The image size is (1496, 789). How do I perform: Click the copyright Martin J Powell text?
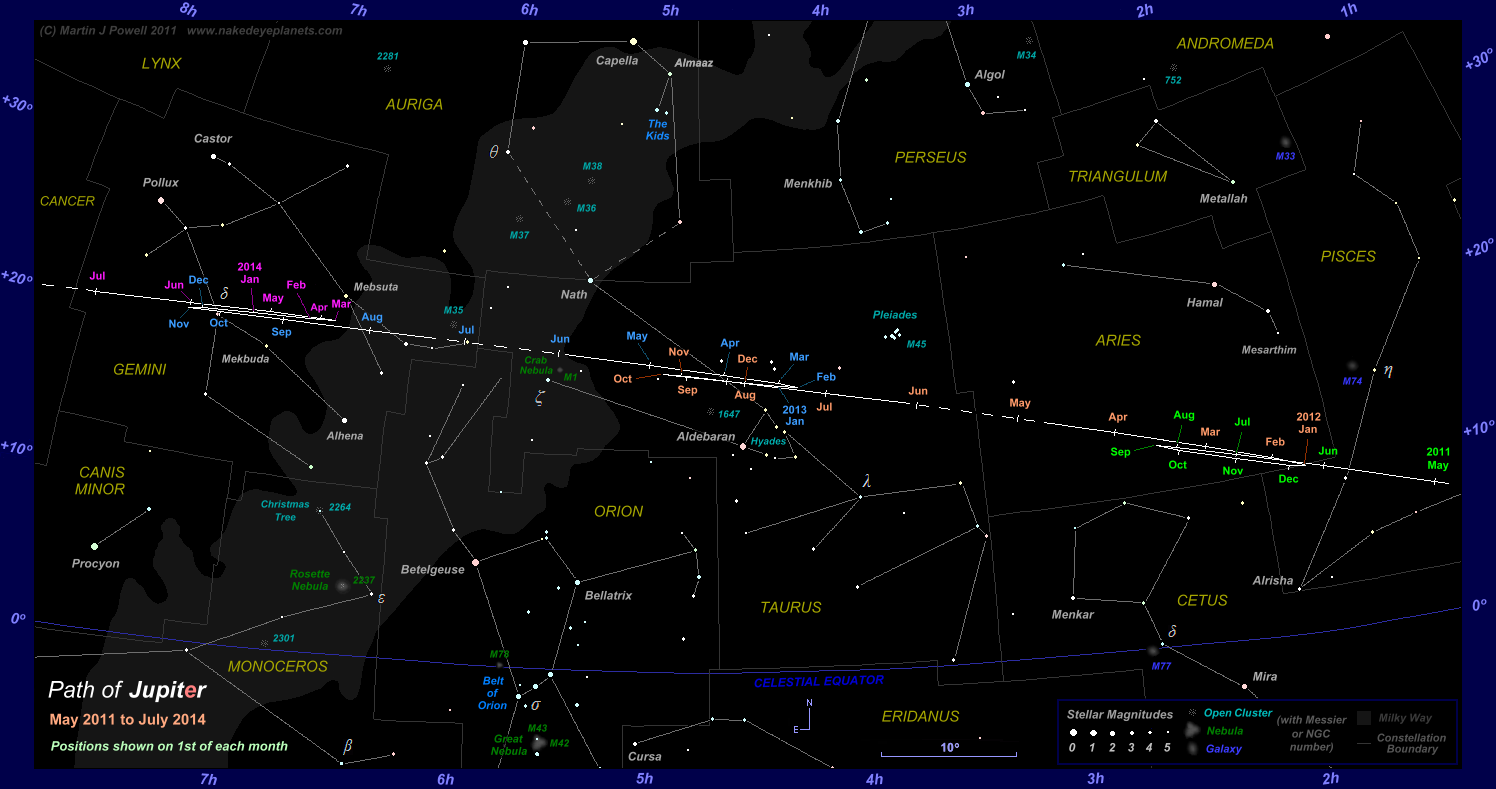pyautogui.click(x=108, y=31)
